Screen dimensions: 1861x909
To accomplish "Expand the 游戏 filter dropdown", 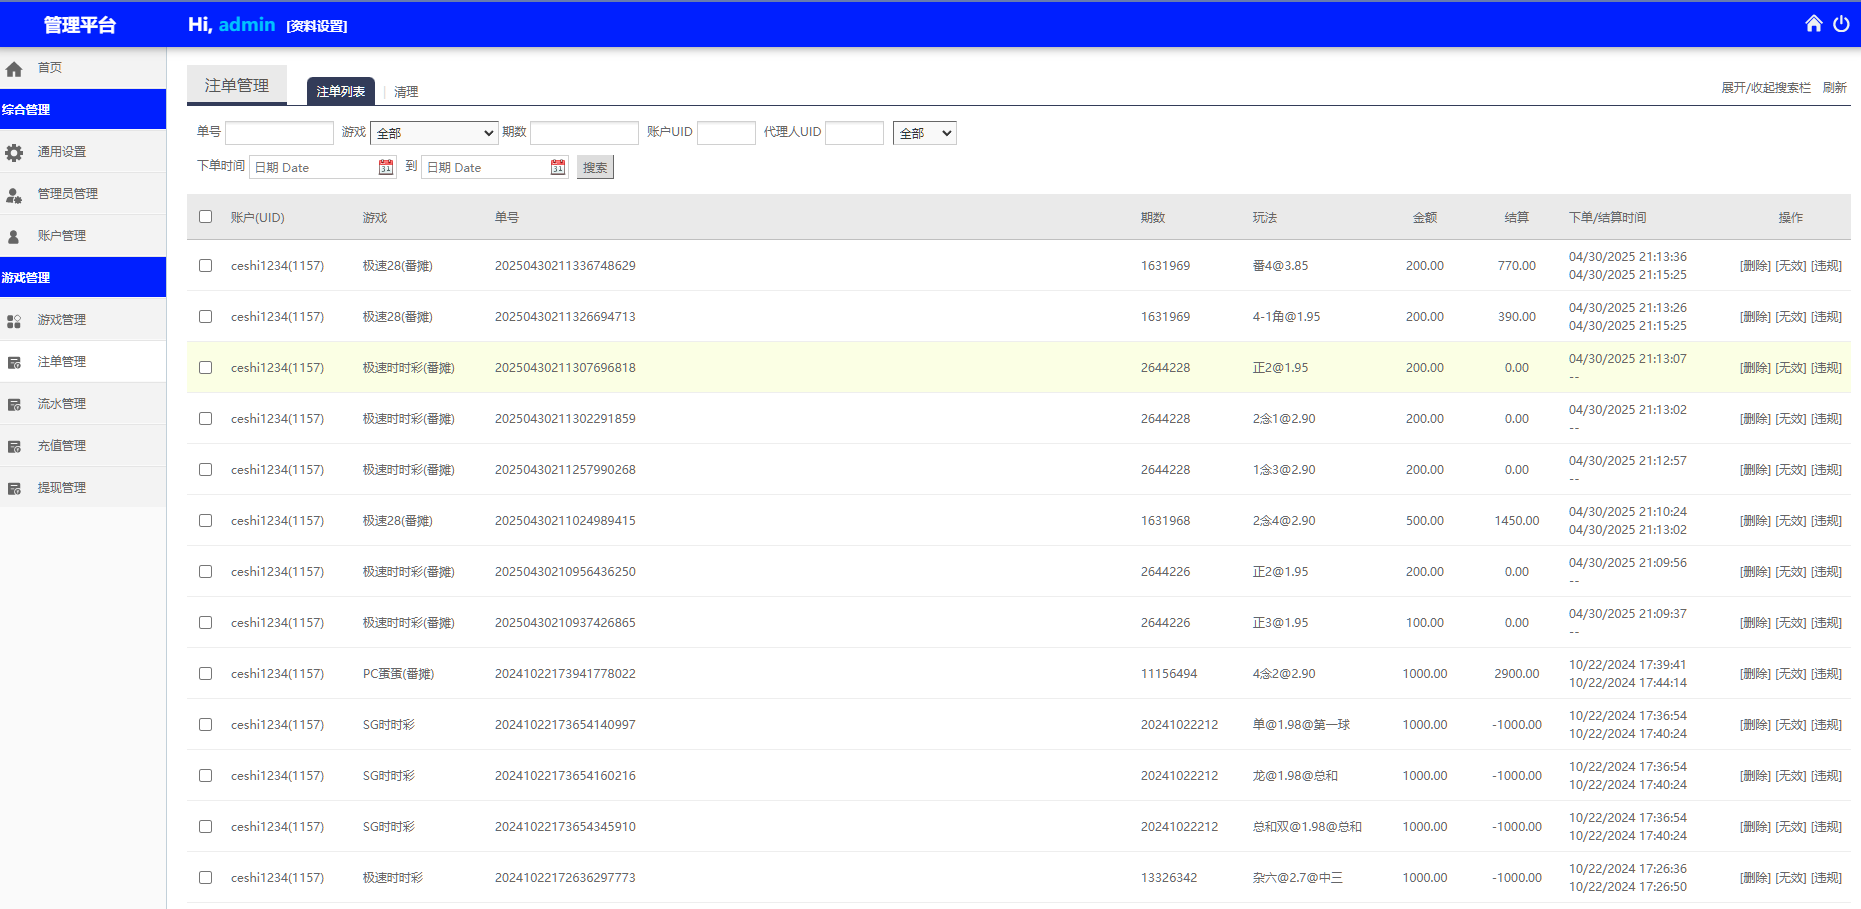I will pyautogui.click(x=434, y=133).
